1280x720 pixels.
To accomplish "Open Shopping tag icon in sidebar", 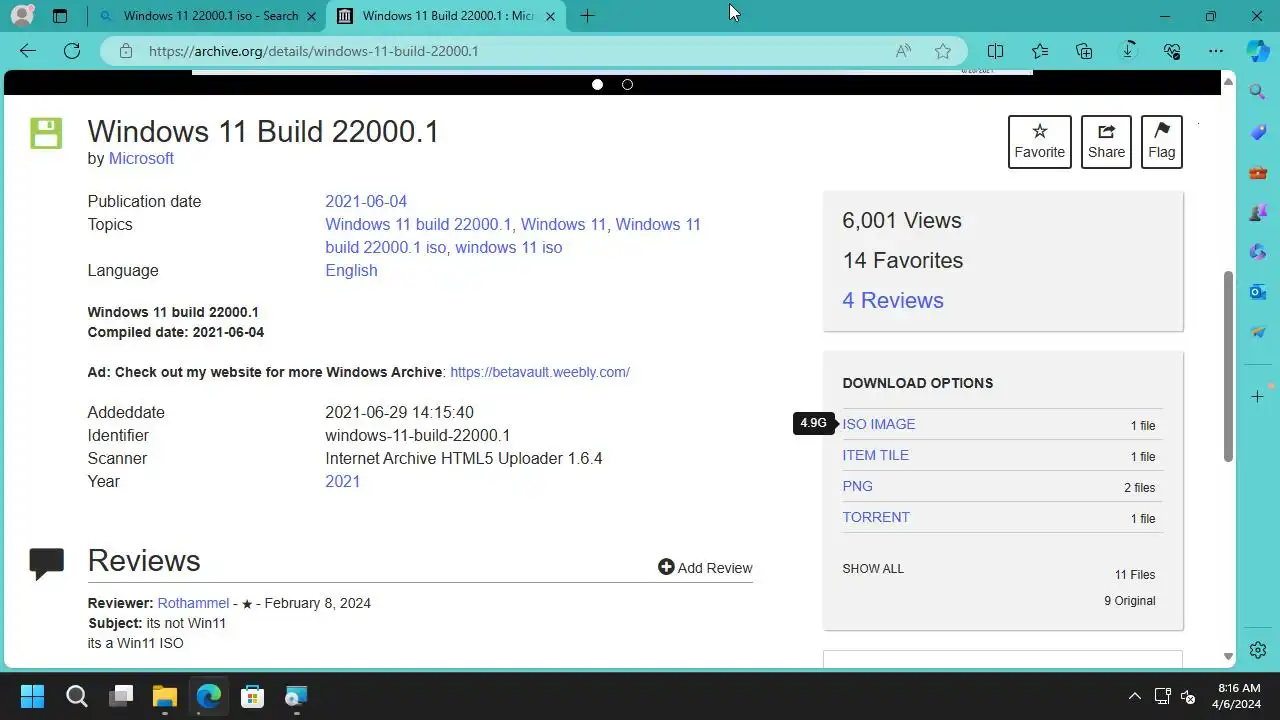I will pos(1258,132).
